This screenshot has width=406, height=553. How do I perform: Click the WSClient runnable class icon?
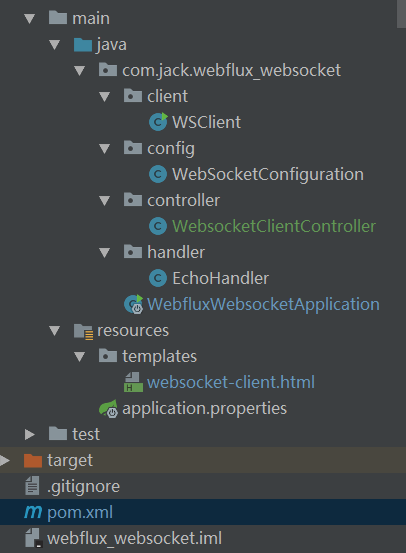[158, 122]
